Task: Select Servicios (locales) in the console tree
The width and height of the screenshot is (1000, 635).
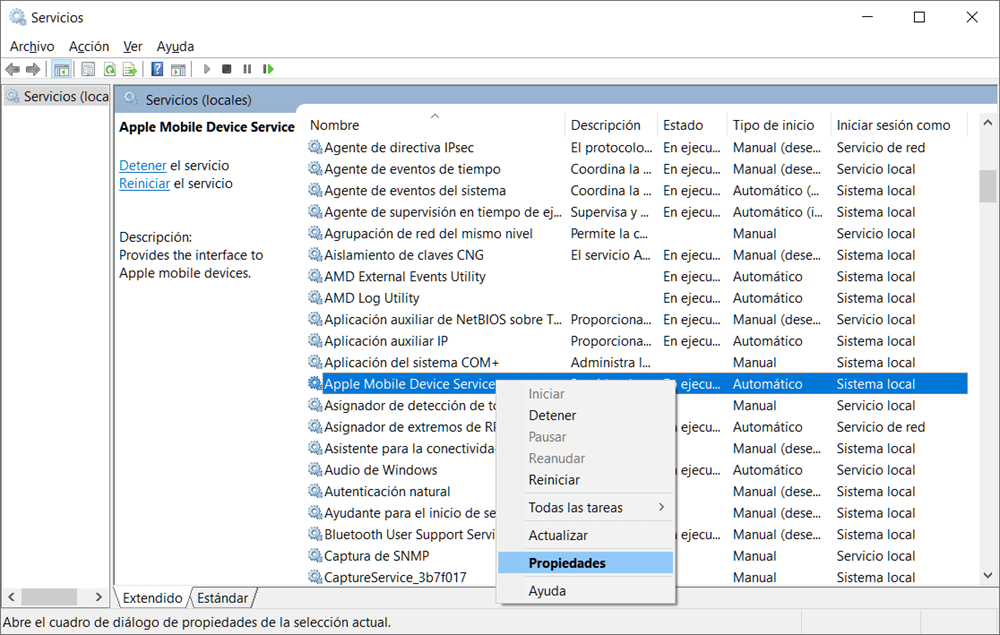Action: [57, 96]
